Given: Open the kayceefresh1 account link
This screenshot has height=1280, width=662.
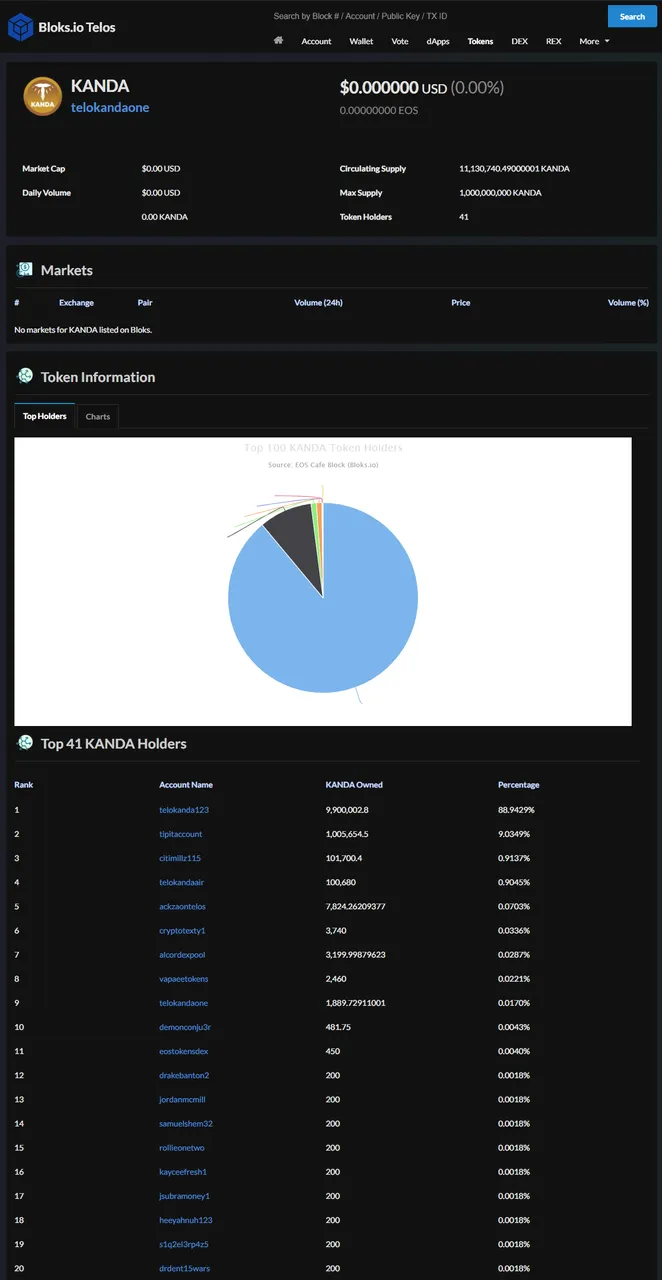Looking at the screenshot, I should click(x=183, y=1171).
